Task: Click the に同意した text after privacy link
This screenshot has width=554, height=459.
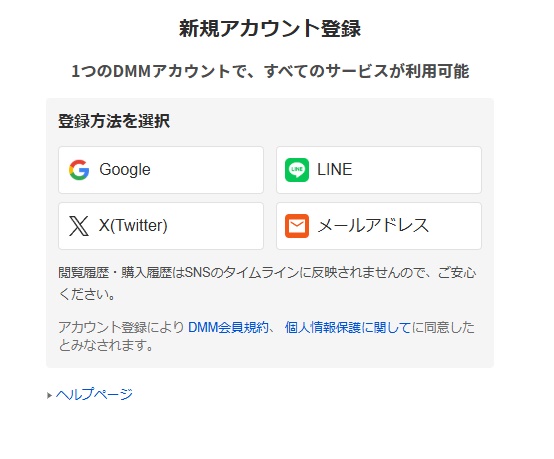Action: coord(443,328)
